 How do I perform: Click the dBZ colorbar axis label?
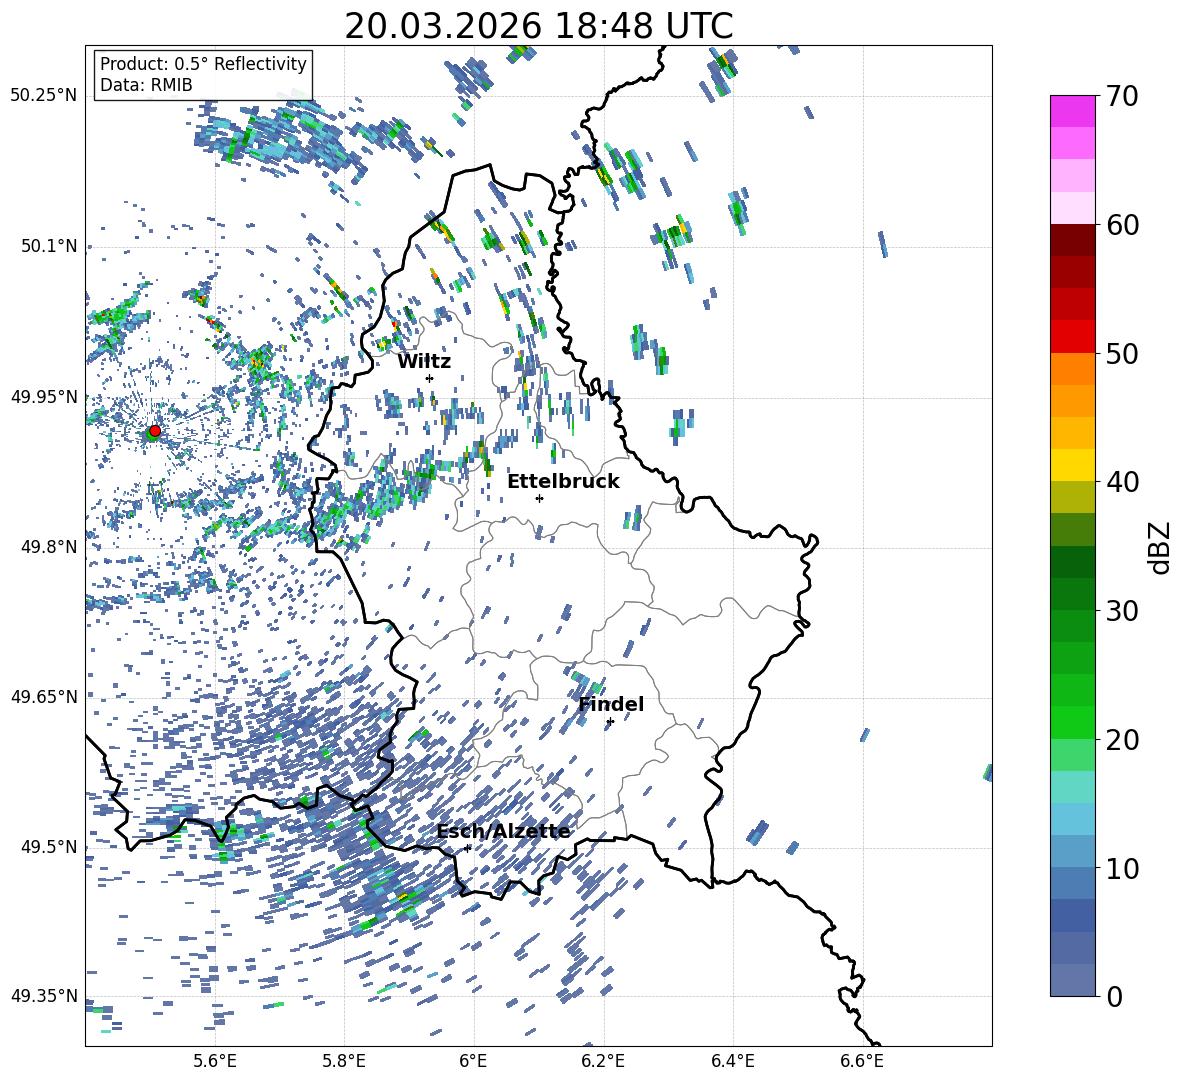tap(1160, 547)
